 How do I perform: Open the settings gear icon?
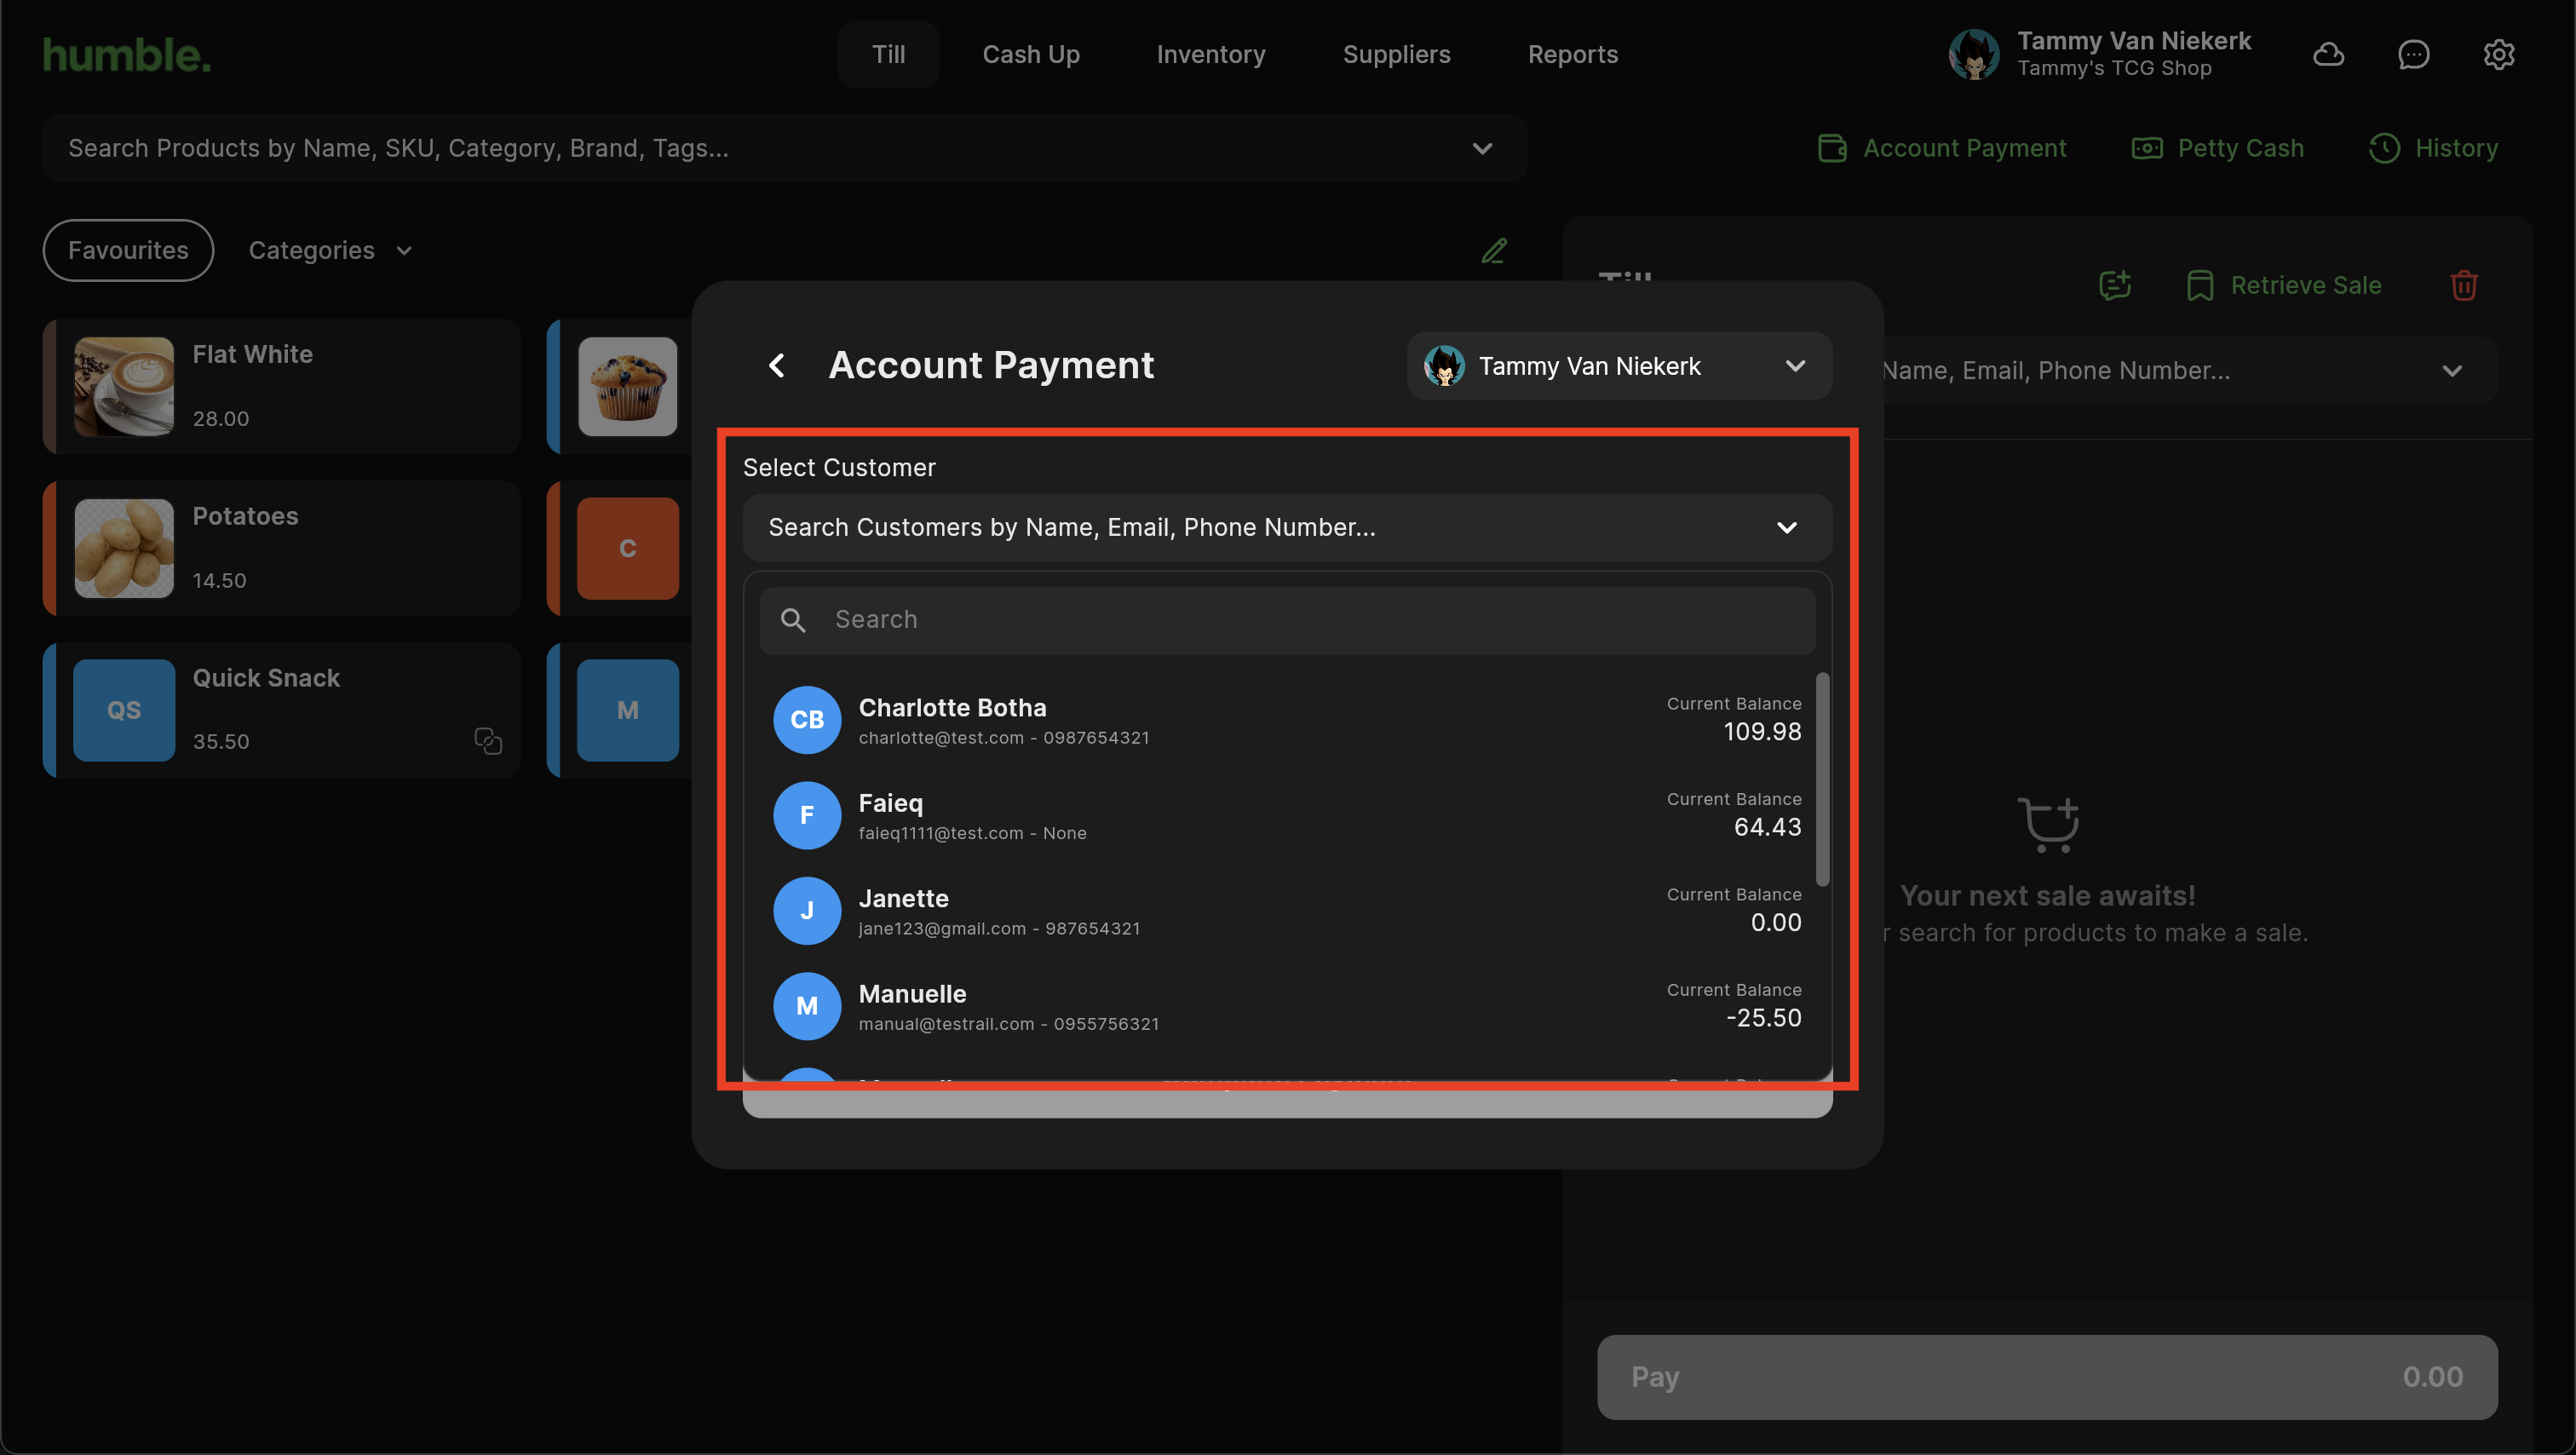pos(2498,54)
